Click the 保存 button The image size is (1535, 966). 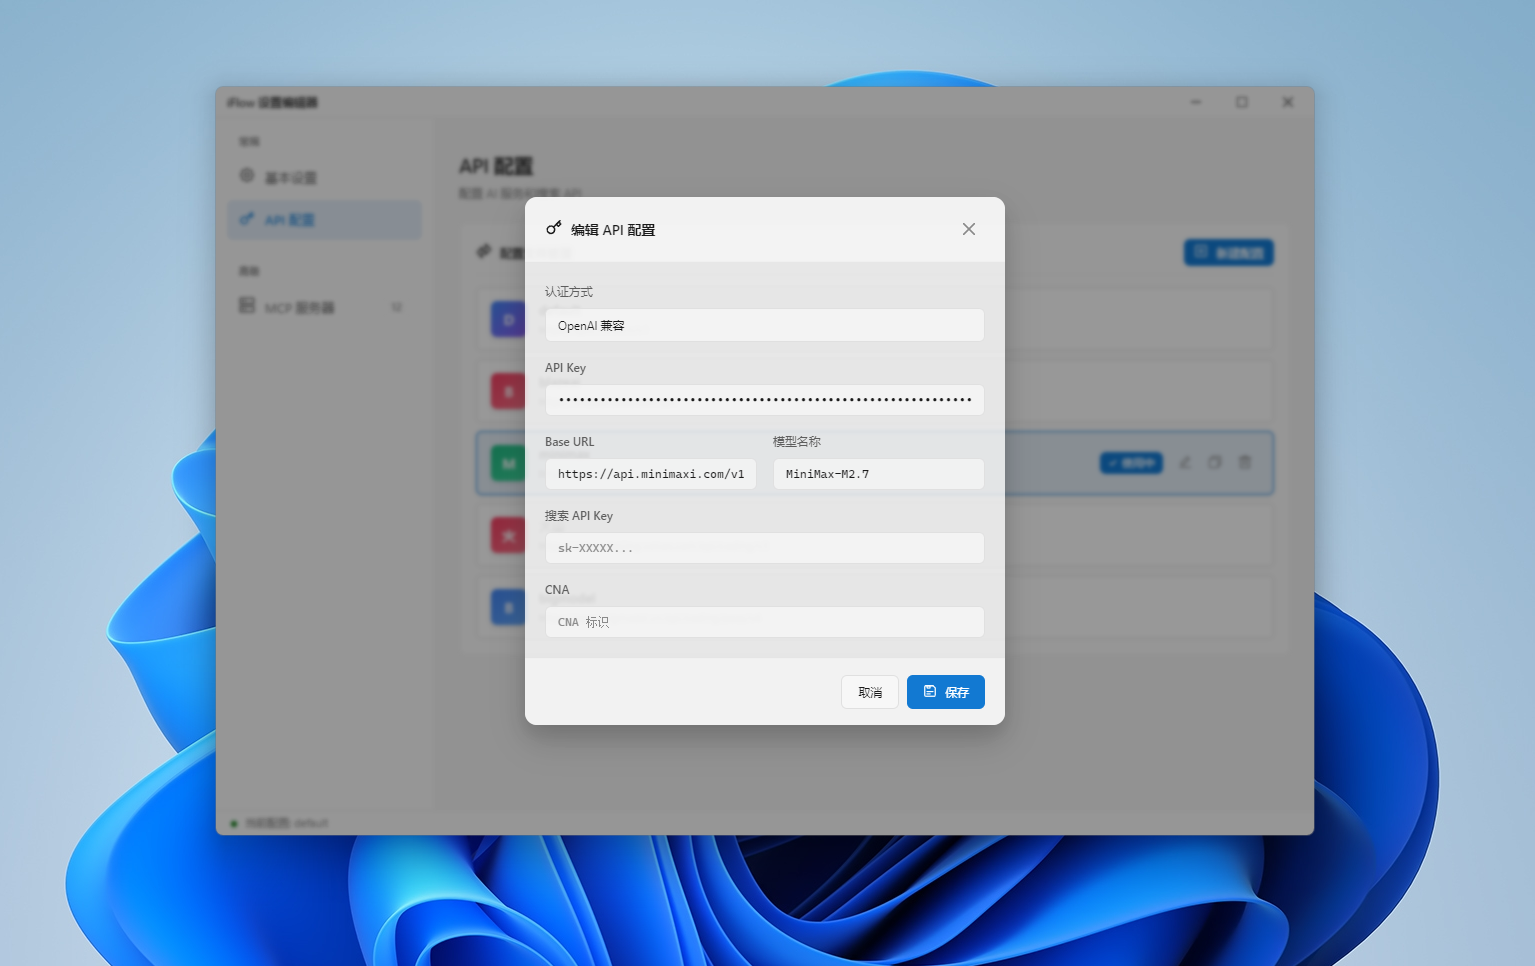(945, 692)
